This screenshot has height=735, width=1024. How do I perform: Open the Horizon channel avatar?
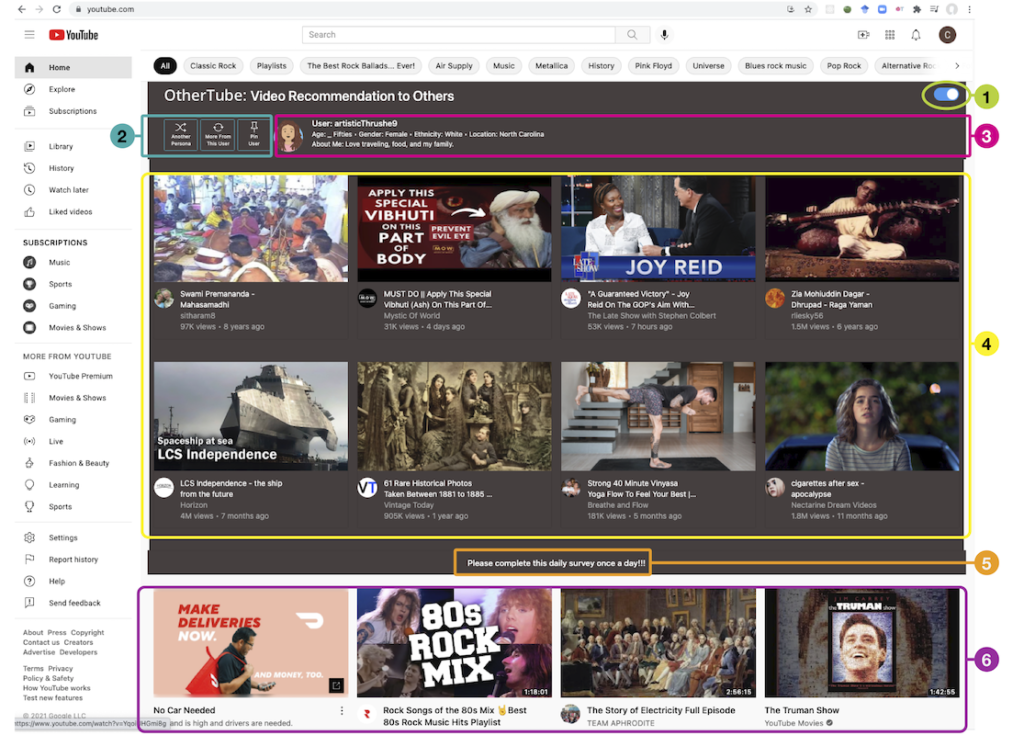click(163, 487)
